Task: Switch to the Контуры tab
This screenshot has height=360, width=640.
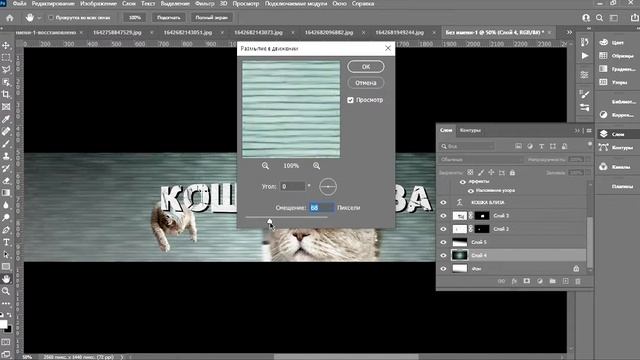Action: (470, 130)
